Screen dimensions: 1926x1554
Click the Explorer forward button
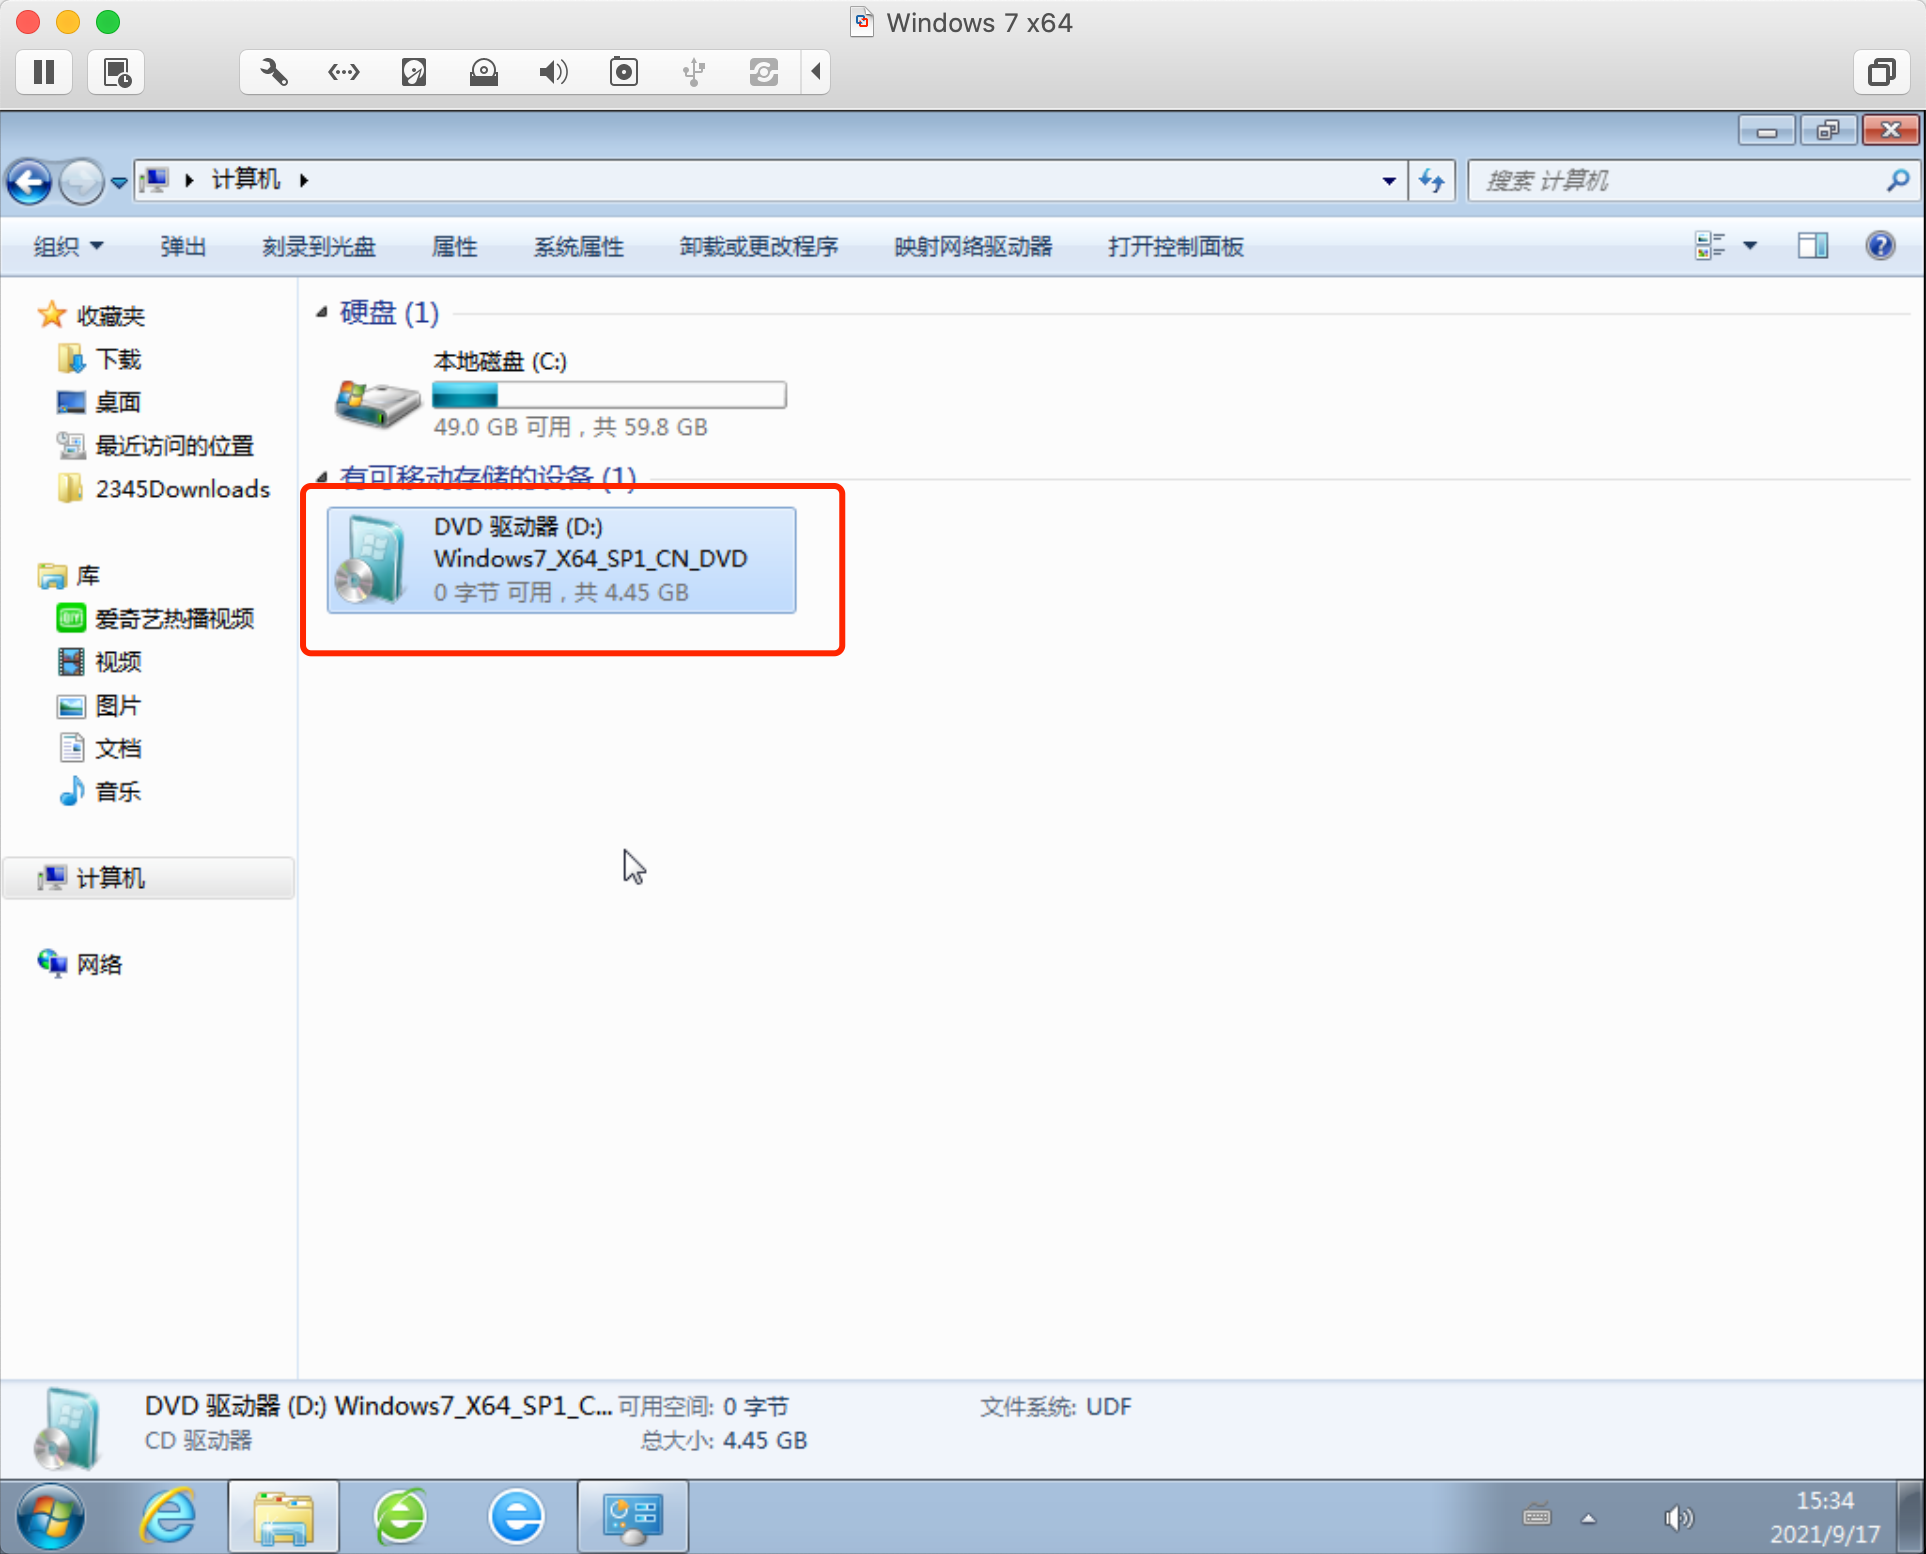(x=81, y=182)
